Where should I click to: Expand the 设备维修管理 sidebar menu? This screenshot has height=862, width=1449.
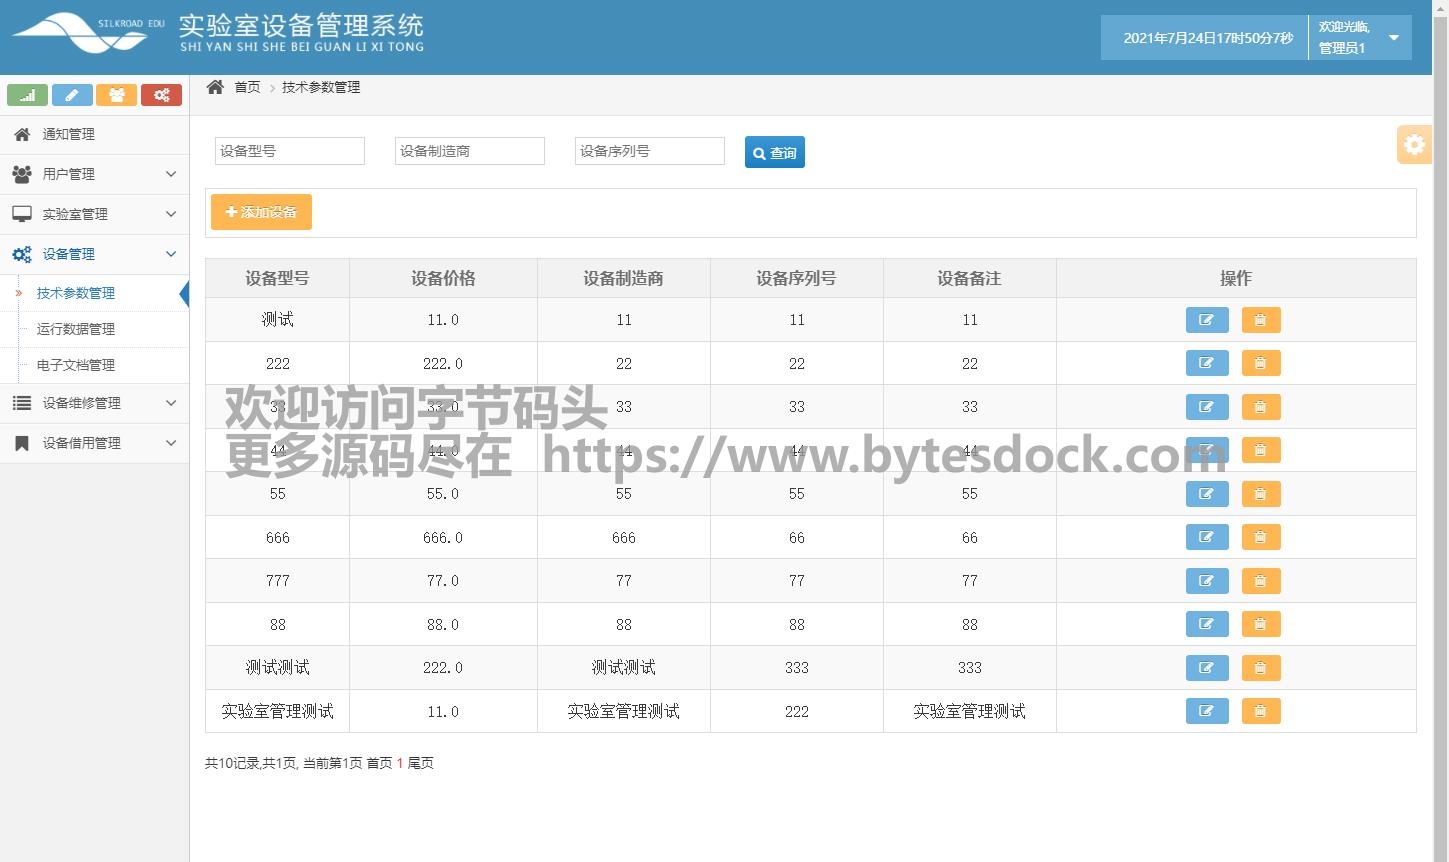point(94,403)
